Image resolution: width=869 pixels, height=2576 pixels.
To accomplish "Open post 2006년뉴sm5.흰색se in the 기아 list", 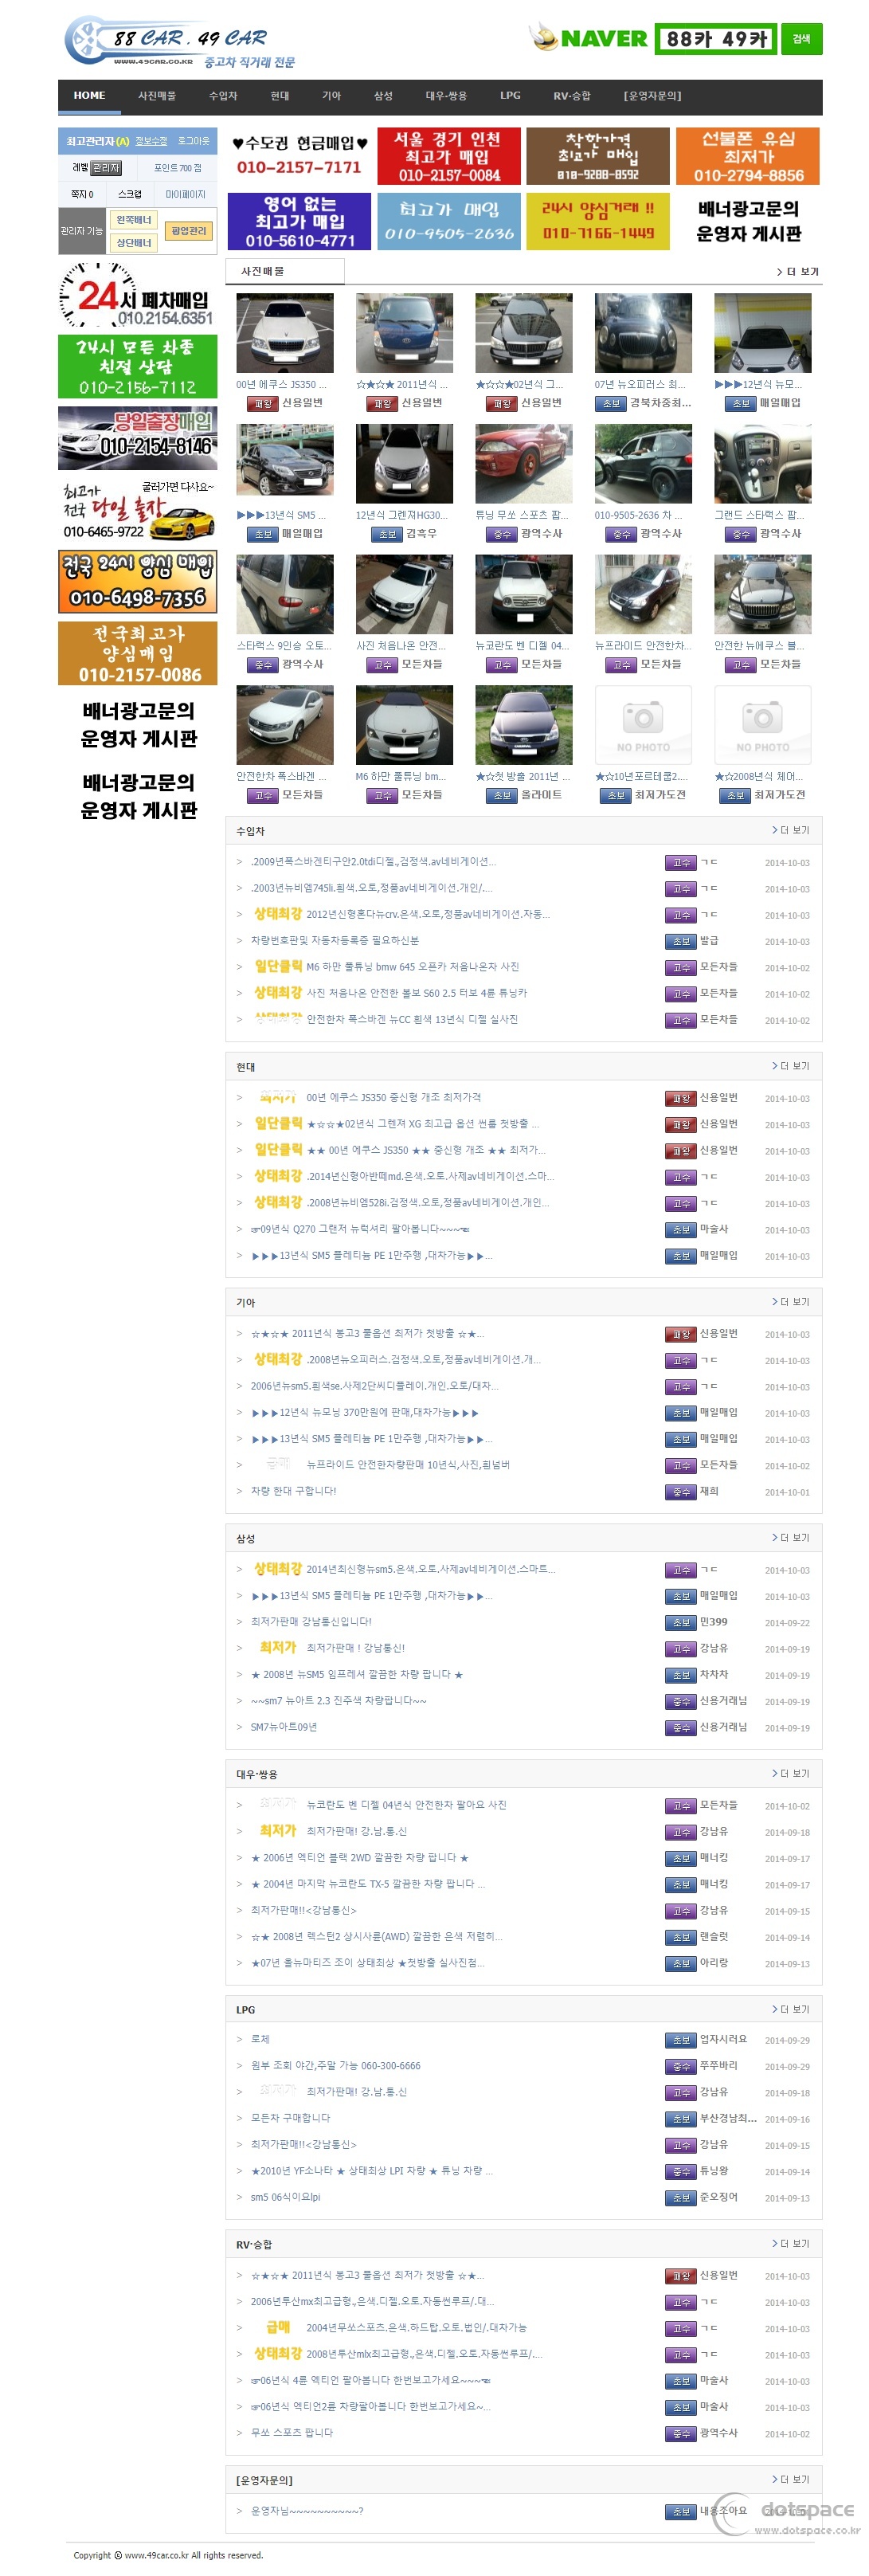I will coord(374,1386).
